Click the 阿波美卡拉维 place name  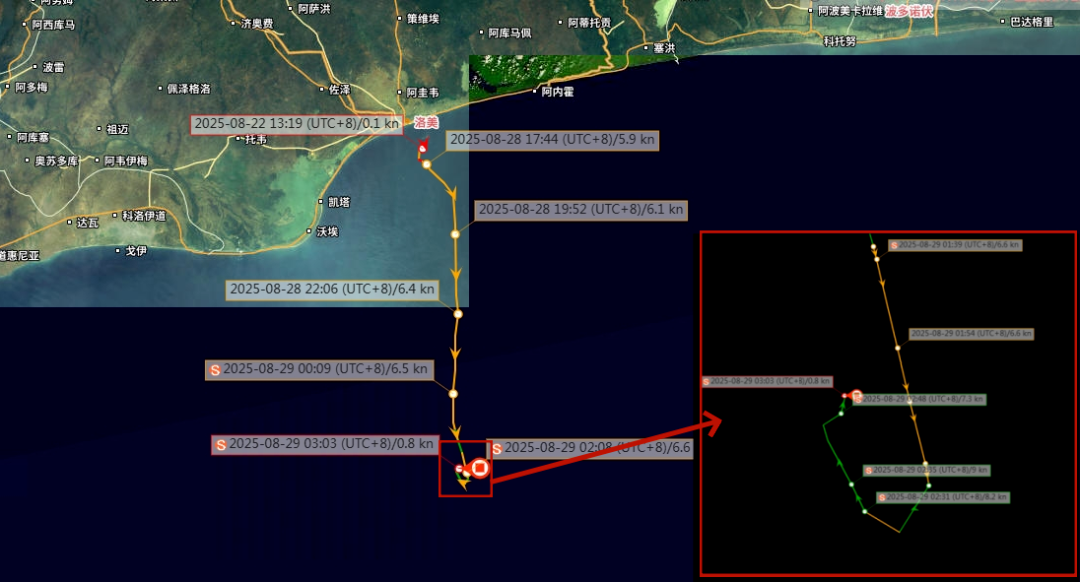pyautogui.click(x=850, y=11)
